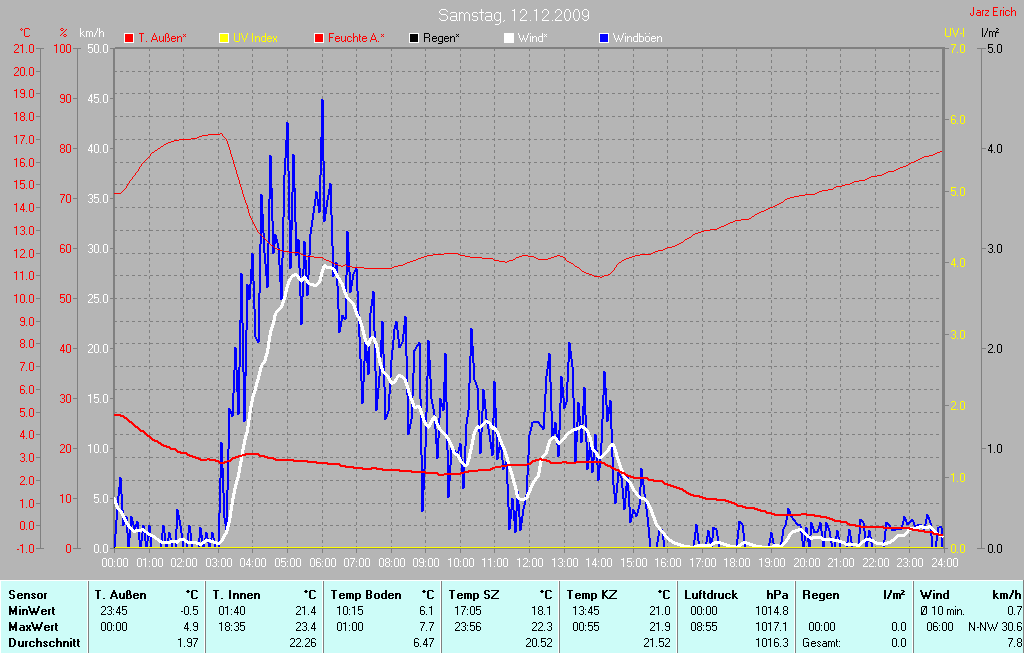Click the yellow UV Index legend swatch
This screenshot has width=1024, height=653.
coord(224,38)
